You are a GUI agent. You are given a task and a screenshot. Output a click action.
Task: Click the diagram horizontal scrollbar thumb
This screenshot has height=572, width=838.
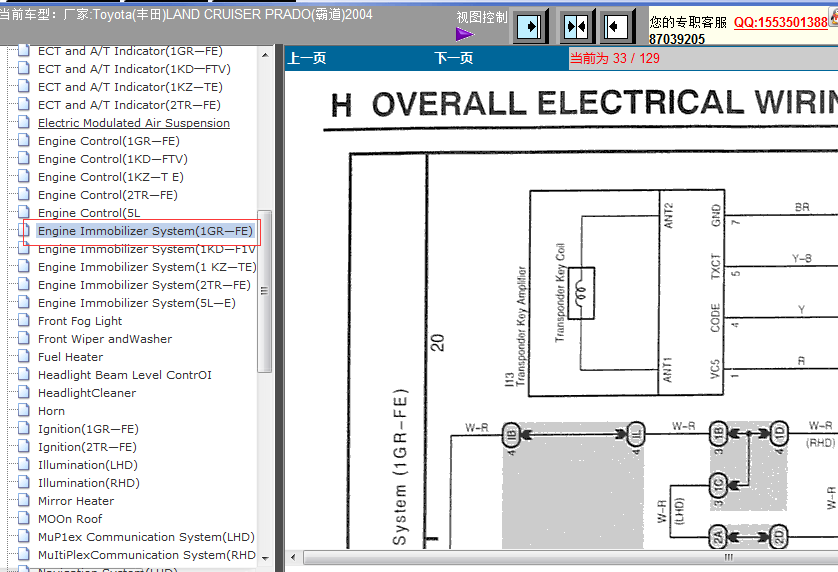(x=570, y=557)
